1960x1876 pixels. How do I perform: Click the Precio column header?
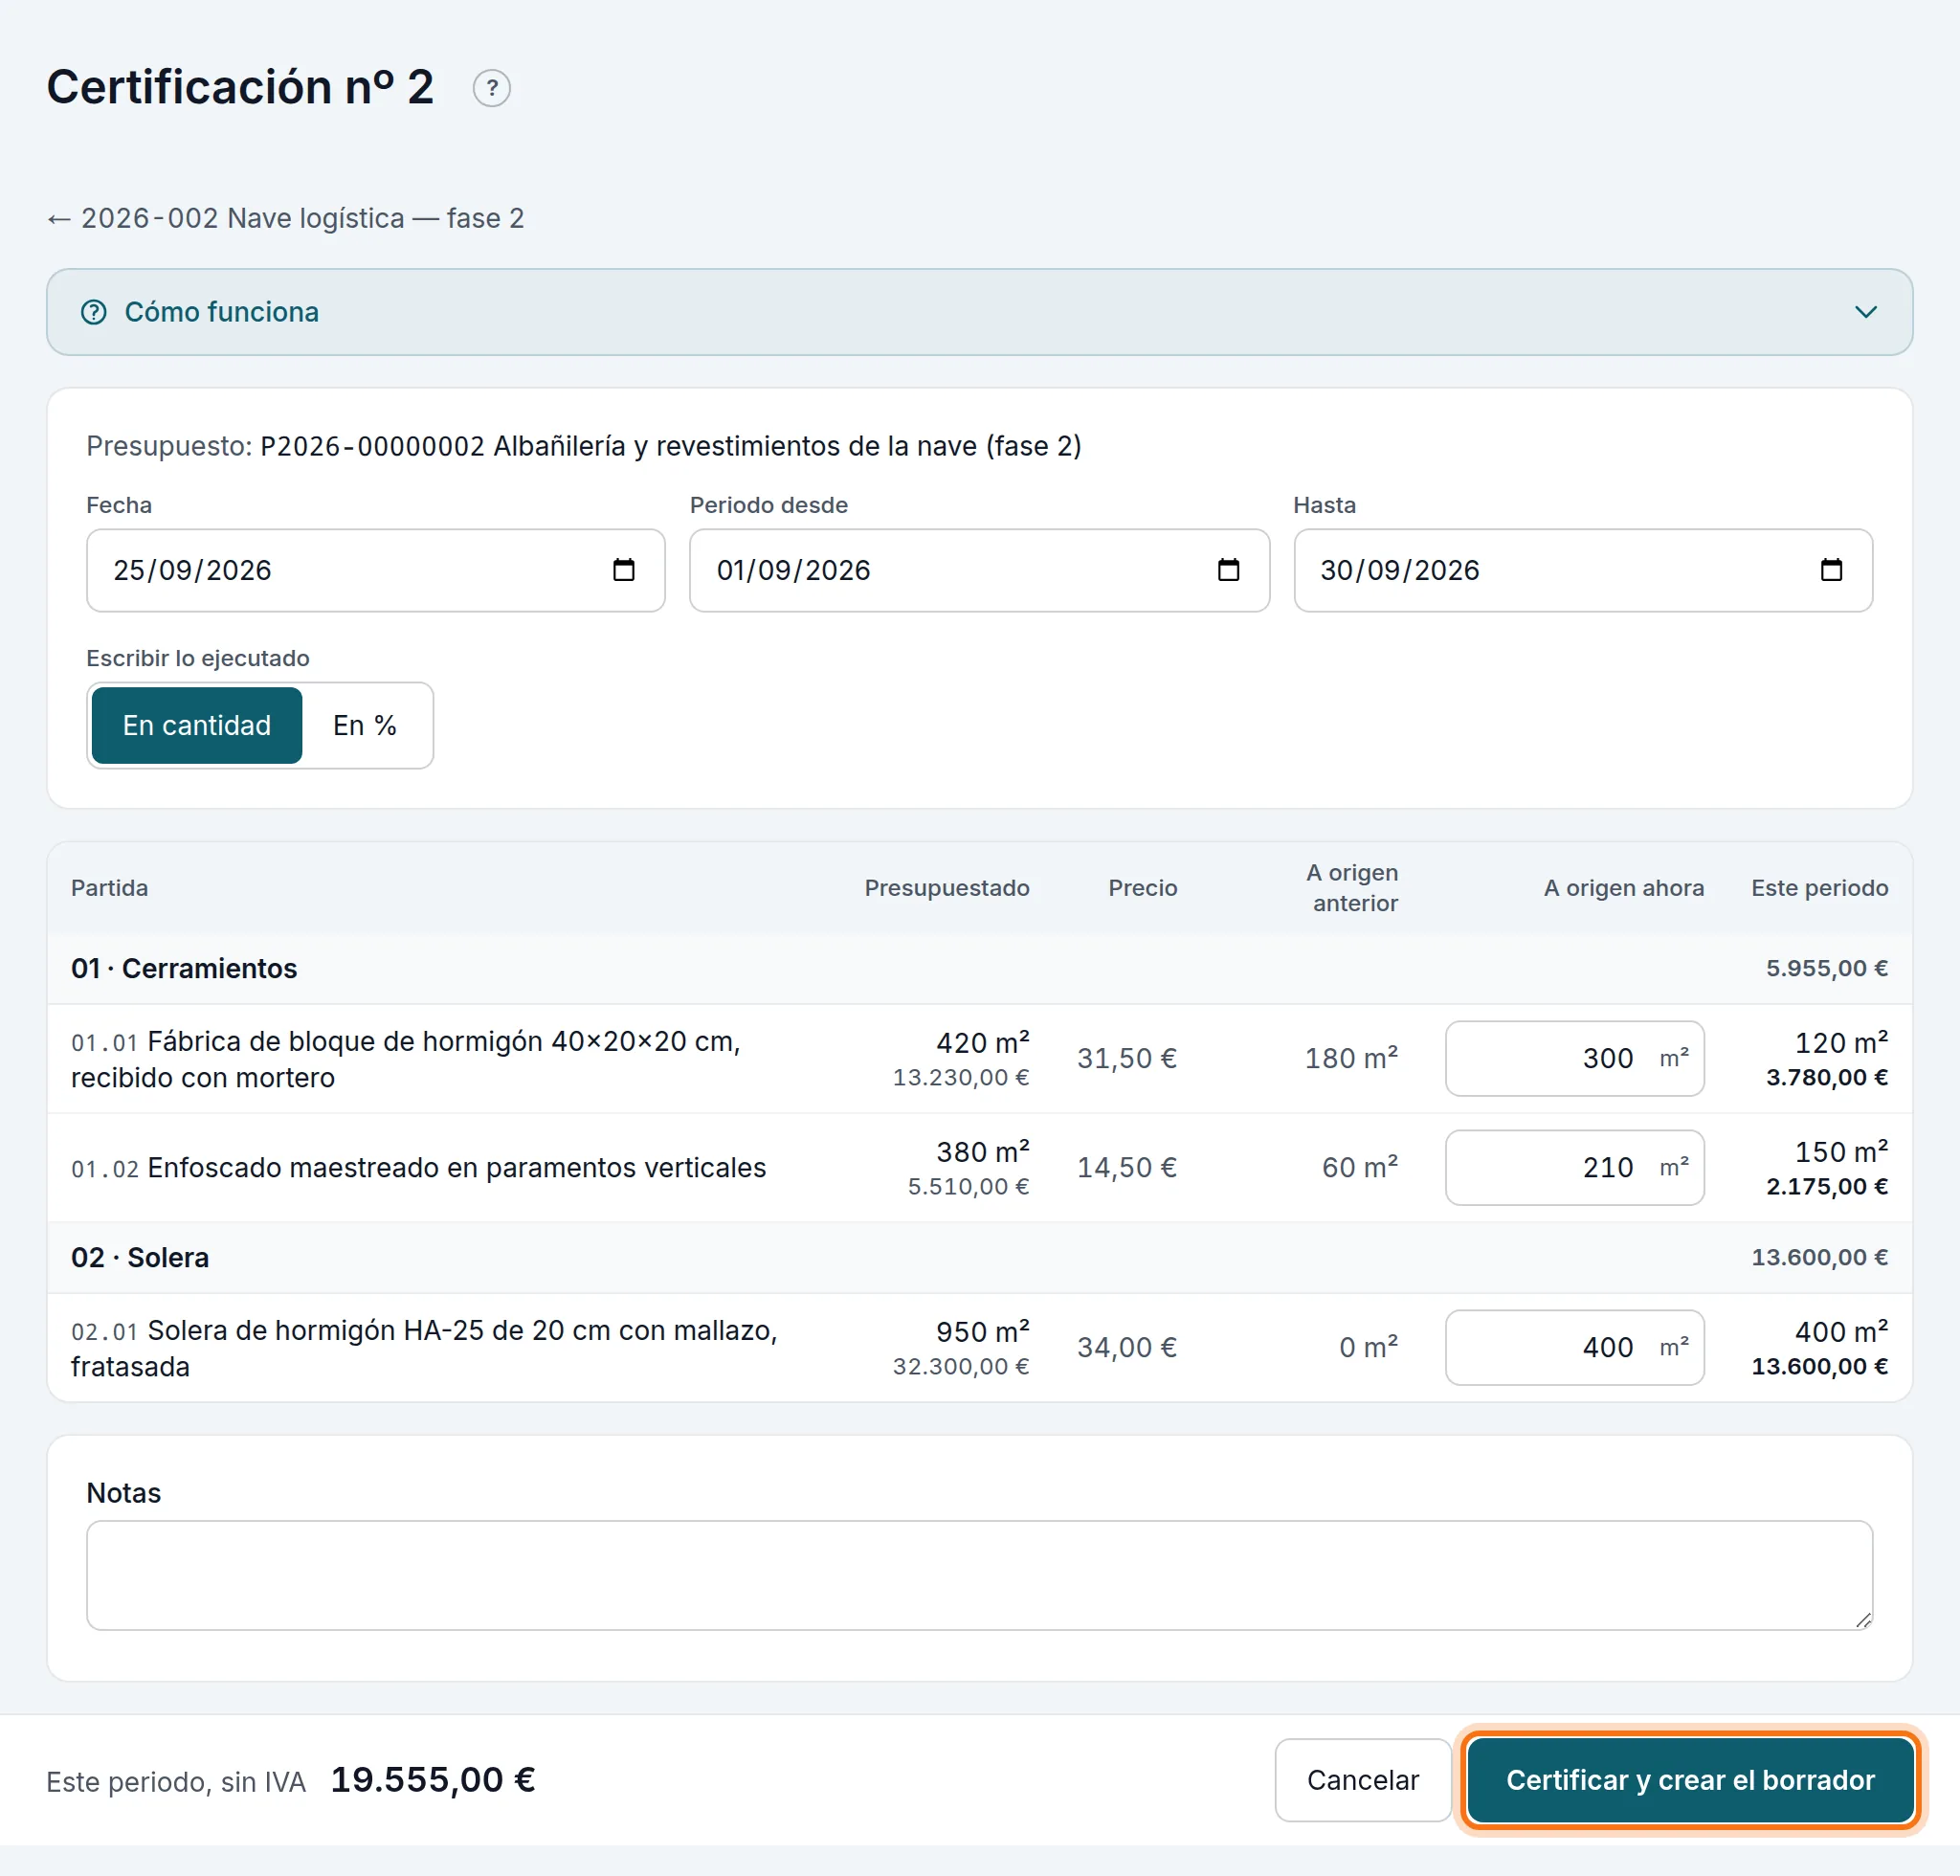[x=1142, y=888]
